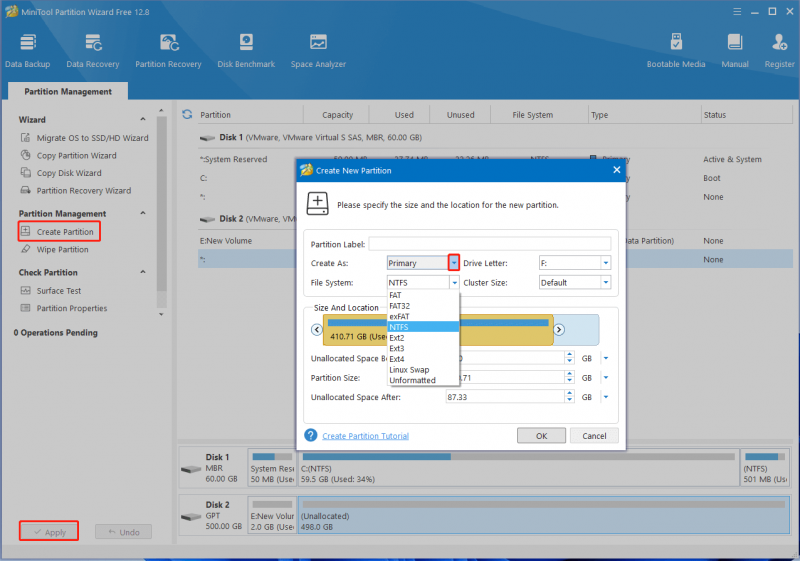This screenshot has height=561, width=800.
Task: Choose exFAT in file system list
Action: 423,316
